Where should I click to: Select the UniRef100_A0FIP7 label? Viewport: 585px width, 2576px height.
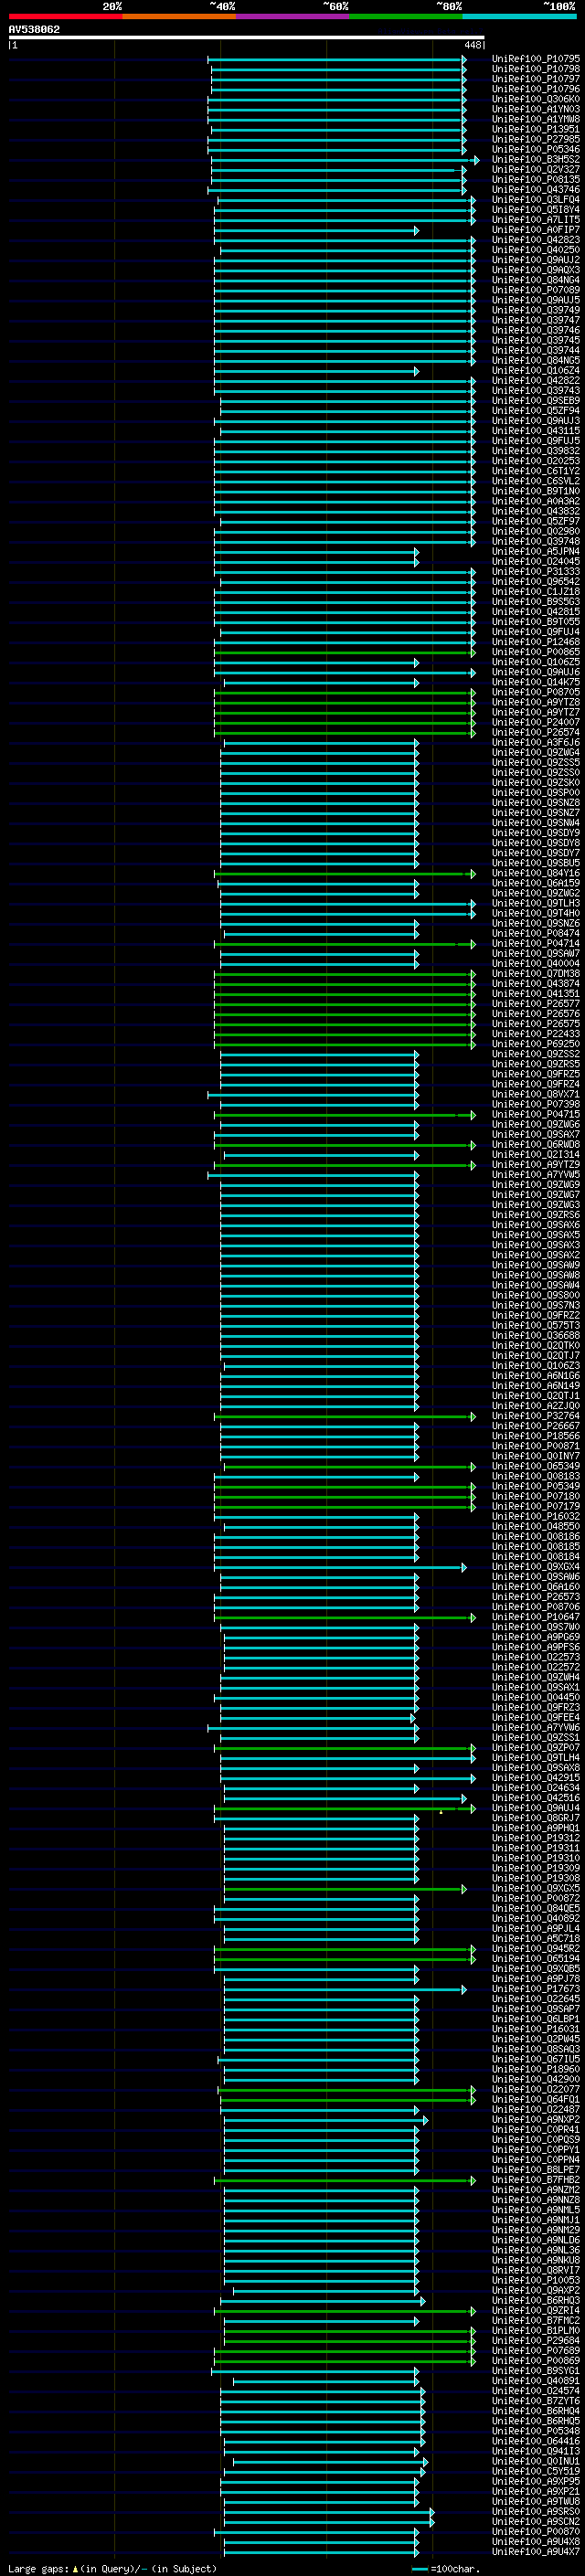(x=536, y=230)
